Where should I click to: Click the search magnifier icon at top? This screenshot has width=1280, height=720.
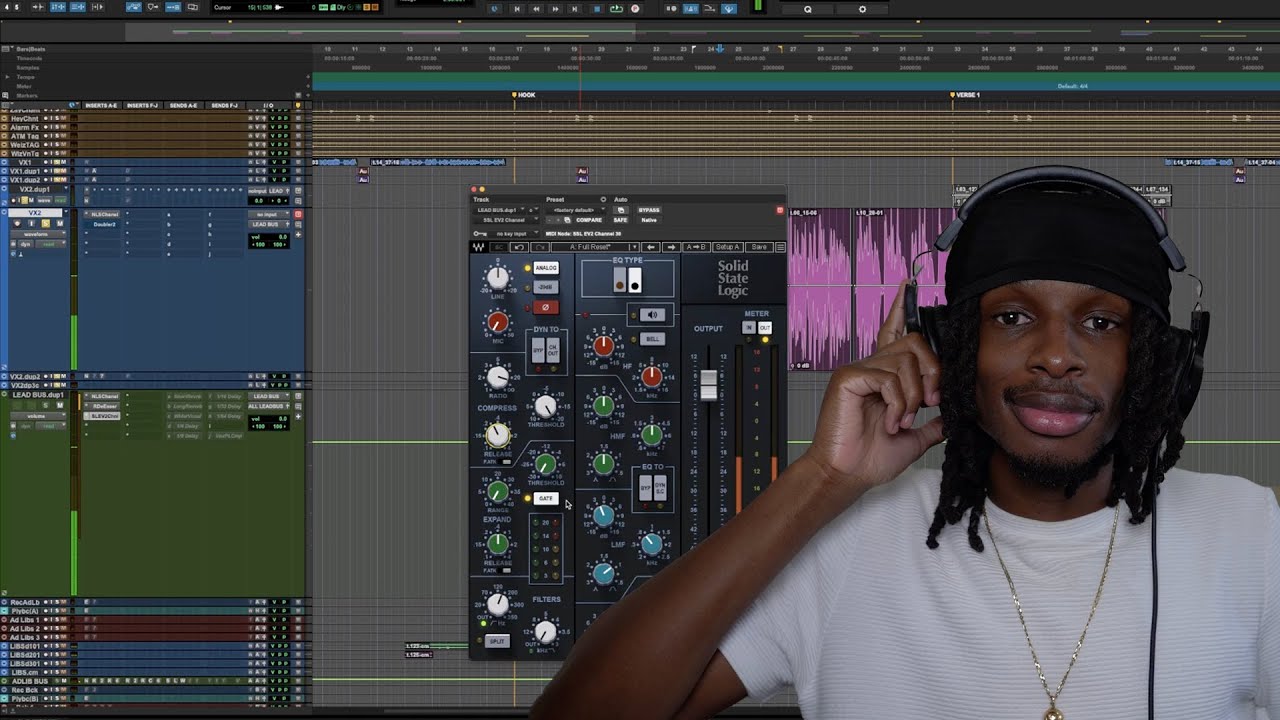click(x=808, y=9)
